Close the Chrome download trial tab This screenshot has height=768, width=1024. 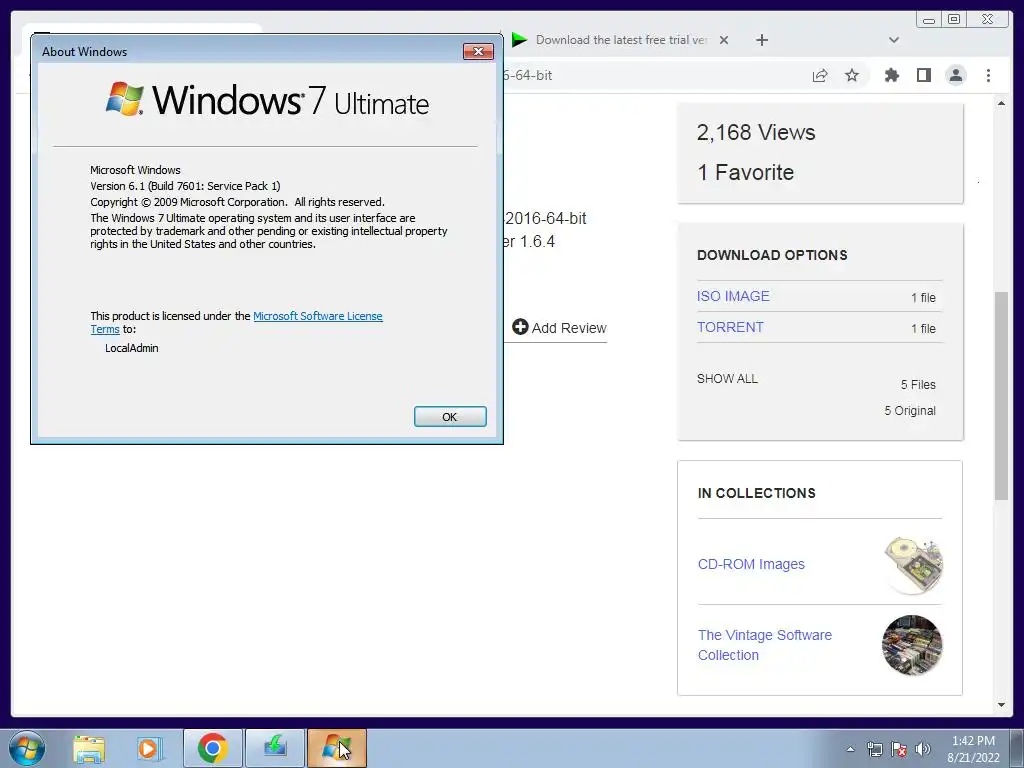click(x=724, y=40)
